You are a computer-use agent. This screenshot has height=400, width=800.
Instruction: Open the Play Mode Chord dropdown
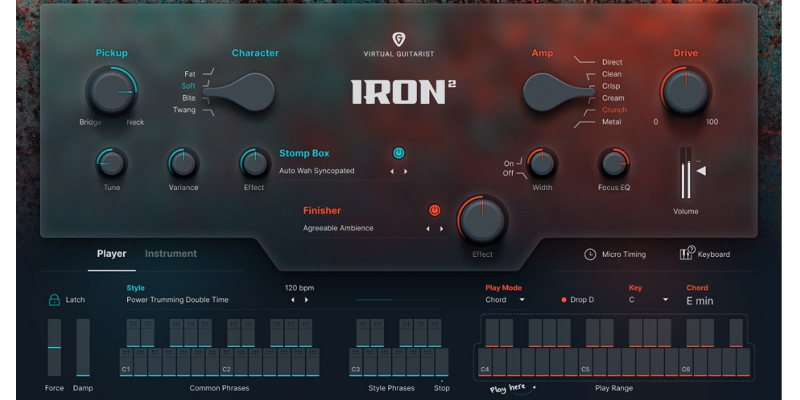pyautogui.click(x=505, y=300)
